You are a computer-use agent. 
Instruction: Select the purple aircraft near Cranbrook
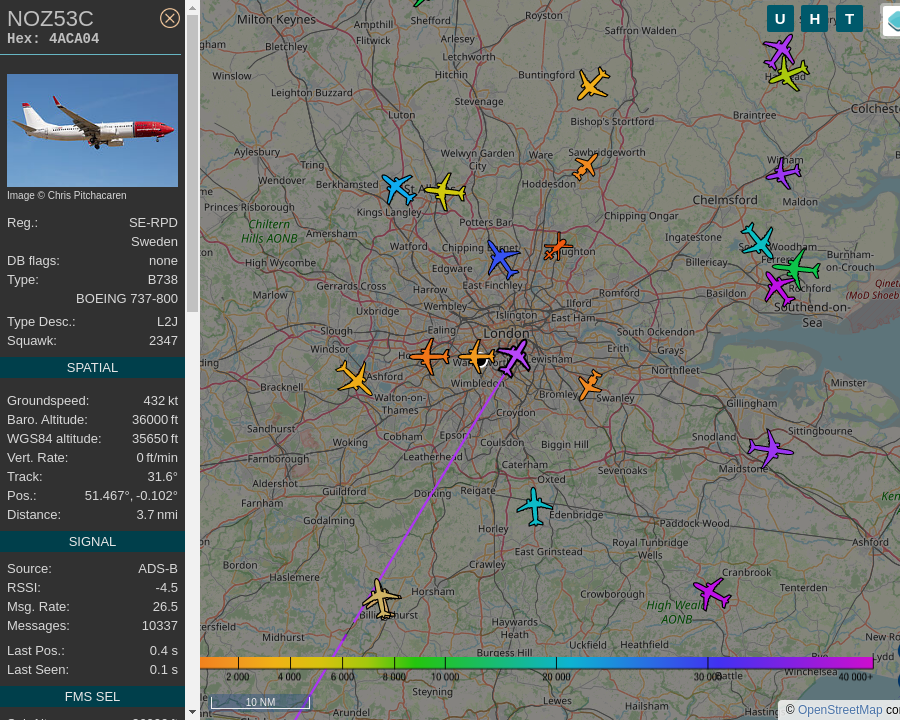[x=712, y=593]
